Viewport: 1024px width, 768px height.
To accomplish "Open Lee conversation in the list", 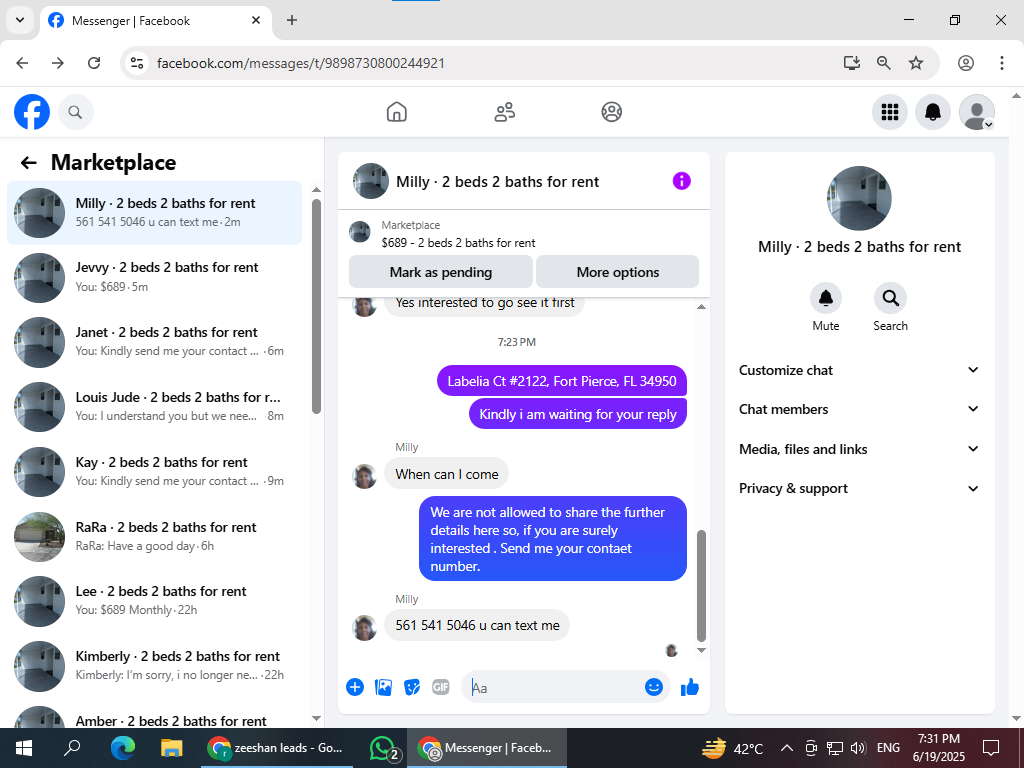I will tap(155, 601).
